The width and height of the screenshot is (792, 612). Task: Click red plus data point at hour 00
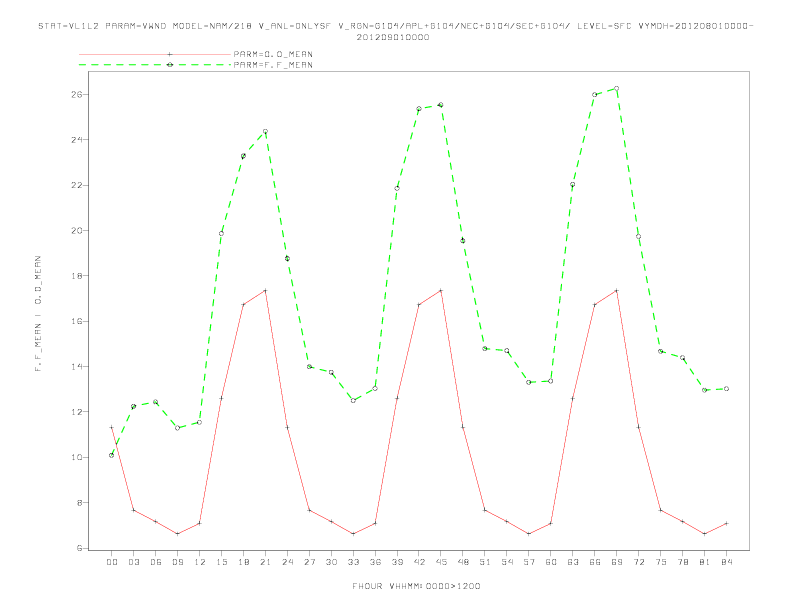click(x=112, y=427)
